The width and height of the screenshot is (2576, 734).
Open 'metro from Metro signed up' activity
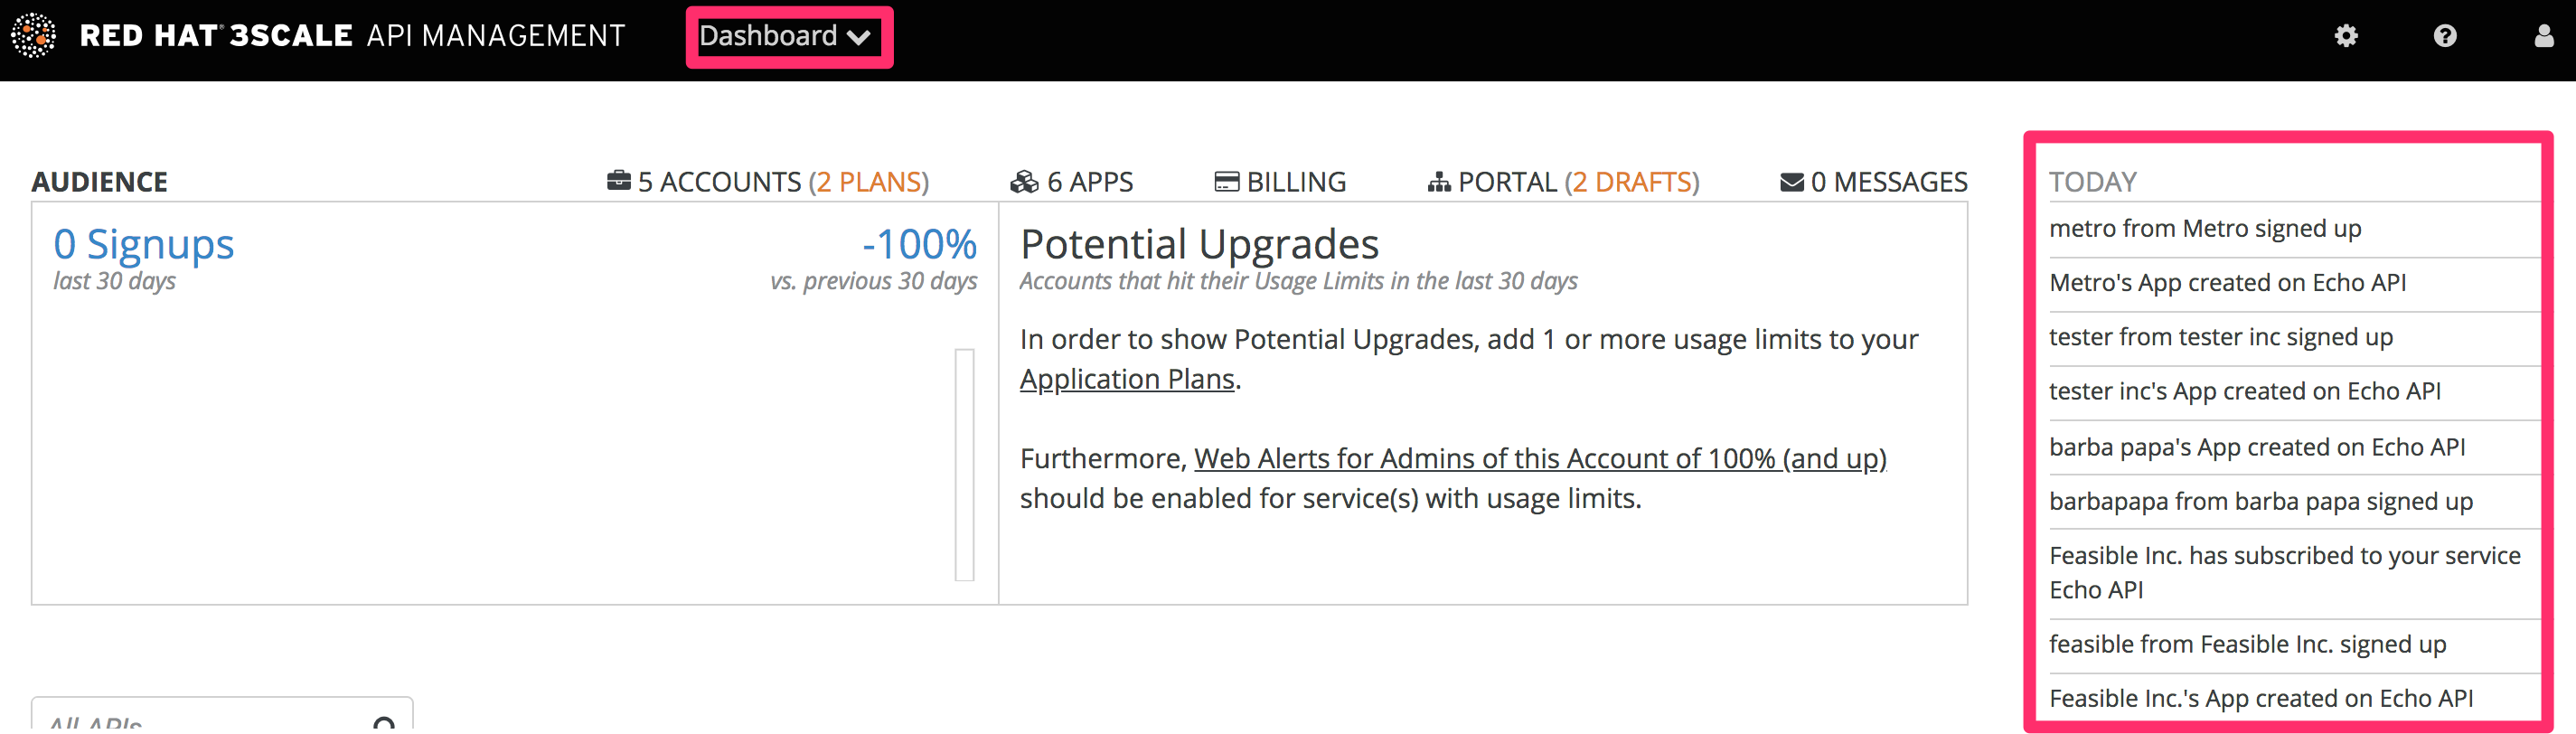click(2205, 229)
